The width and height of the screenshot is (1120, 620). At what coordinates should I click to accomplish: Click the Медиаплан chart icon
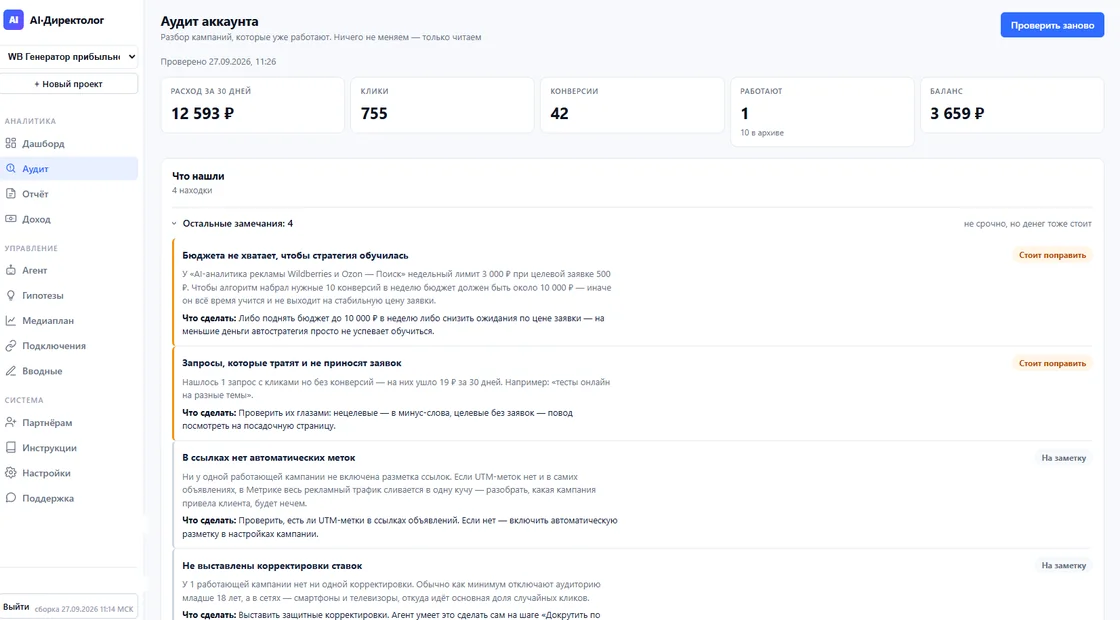(x=11, y=321)
